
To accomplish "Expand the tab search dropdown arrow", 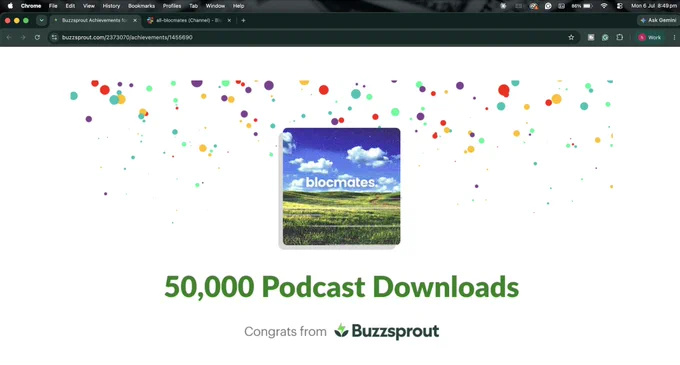I will [41, 20].
